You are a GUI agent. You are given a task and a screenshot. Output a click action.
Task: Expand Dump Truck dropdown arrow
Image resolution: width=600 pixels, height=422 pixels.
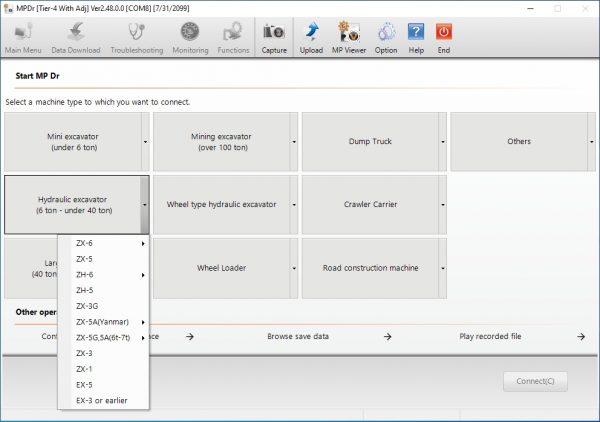pos(443,142)
